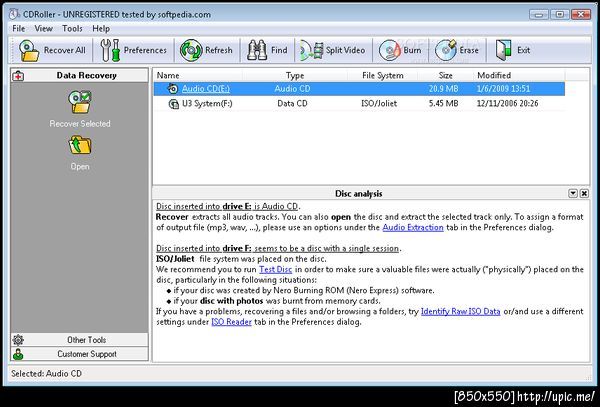Click the Audio CD(E:) disc icon
600x407 pixels.
[173, 89]
